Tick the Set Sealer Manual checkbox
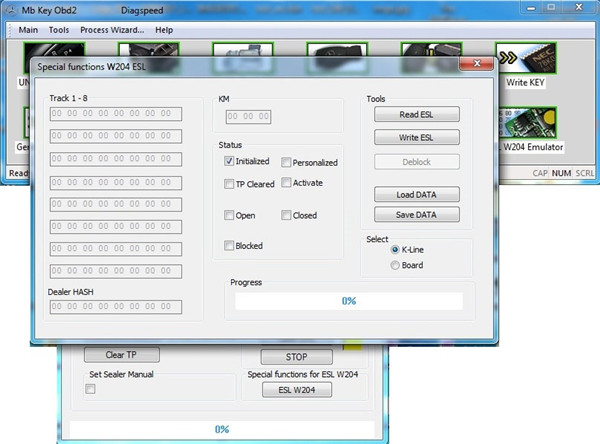The height and width of the screenshot is (444, 600). pyautogui.click(x=90, y=389)
